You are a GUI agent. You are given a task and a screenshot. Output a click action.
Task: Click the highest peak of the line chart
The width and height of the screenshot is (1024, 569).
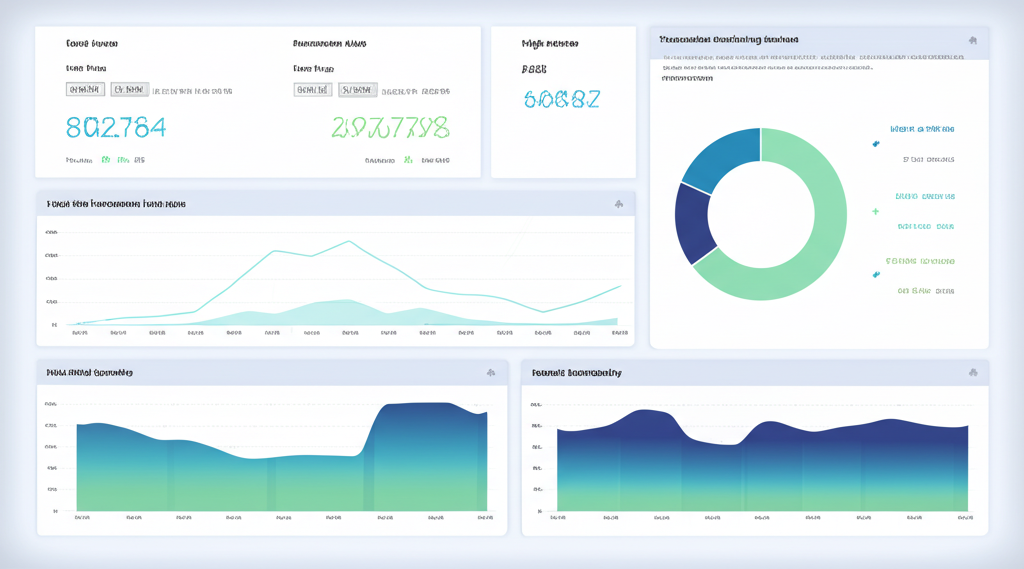tap(348, 241)
